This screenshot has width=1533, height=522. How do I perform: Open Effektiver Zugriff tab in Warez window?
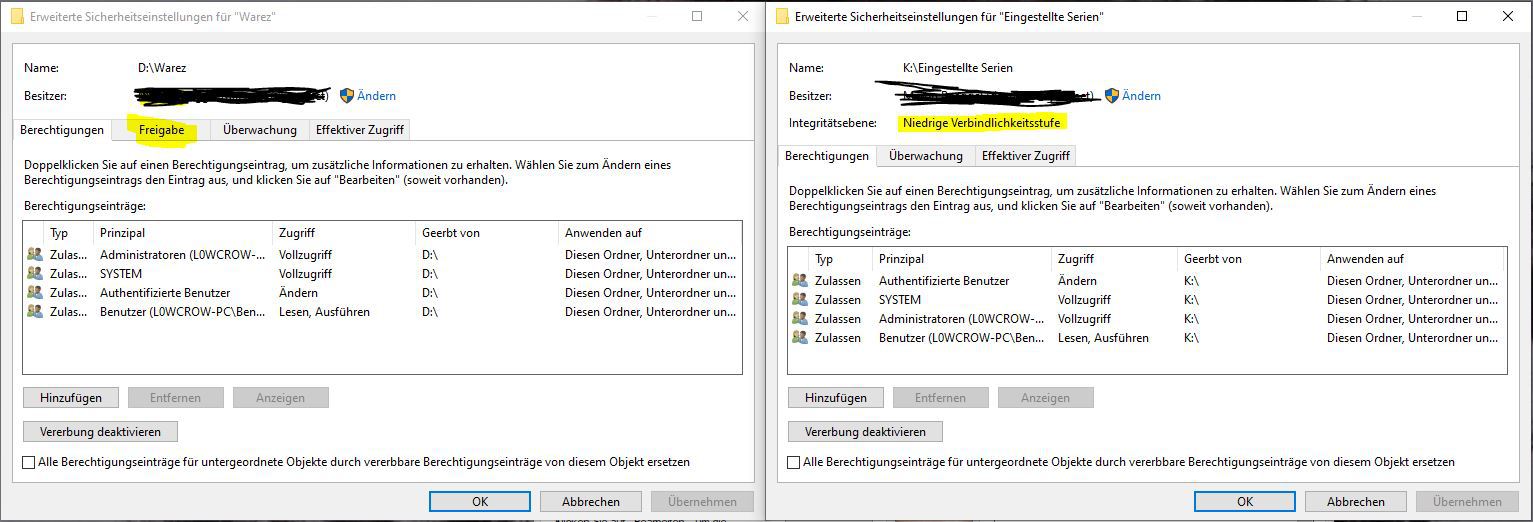pyautogui.click(x=359, y=130)
